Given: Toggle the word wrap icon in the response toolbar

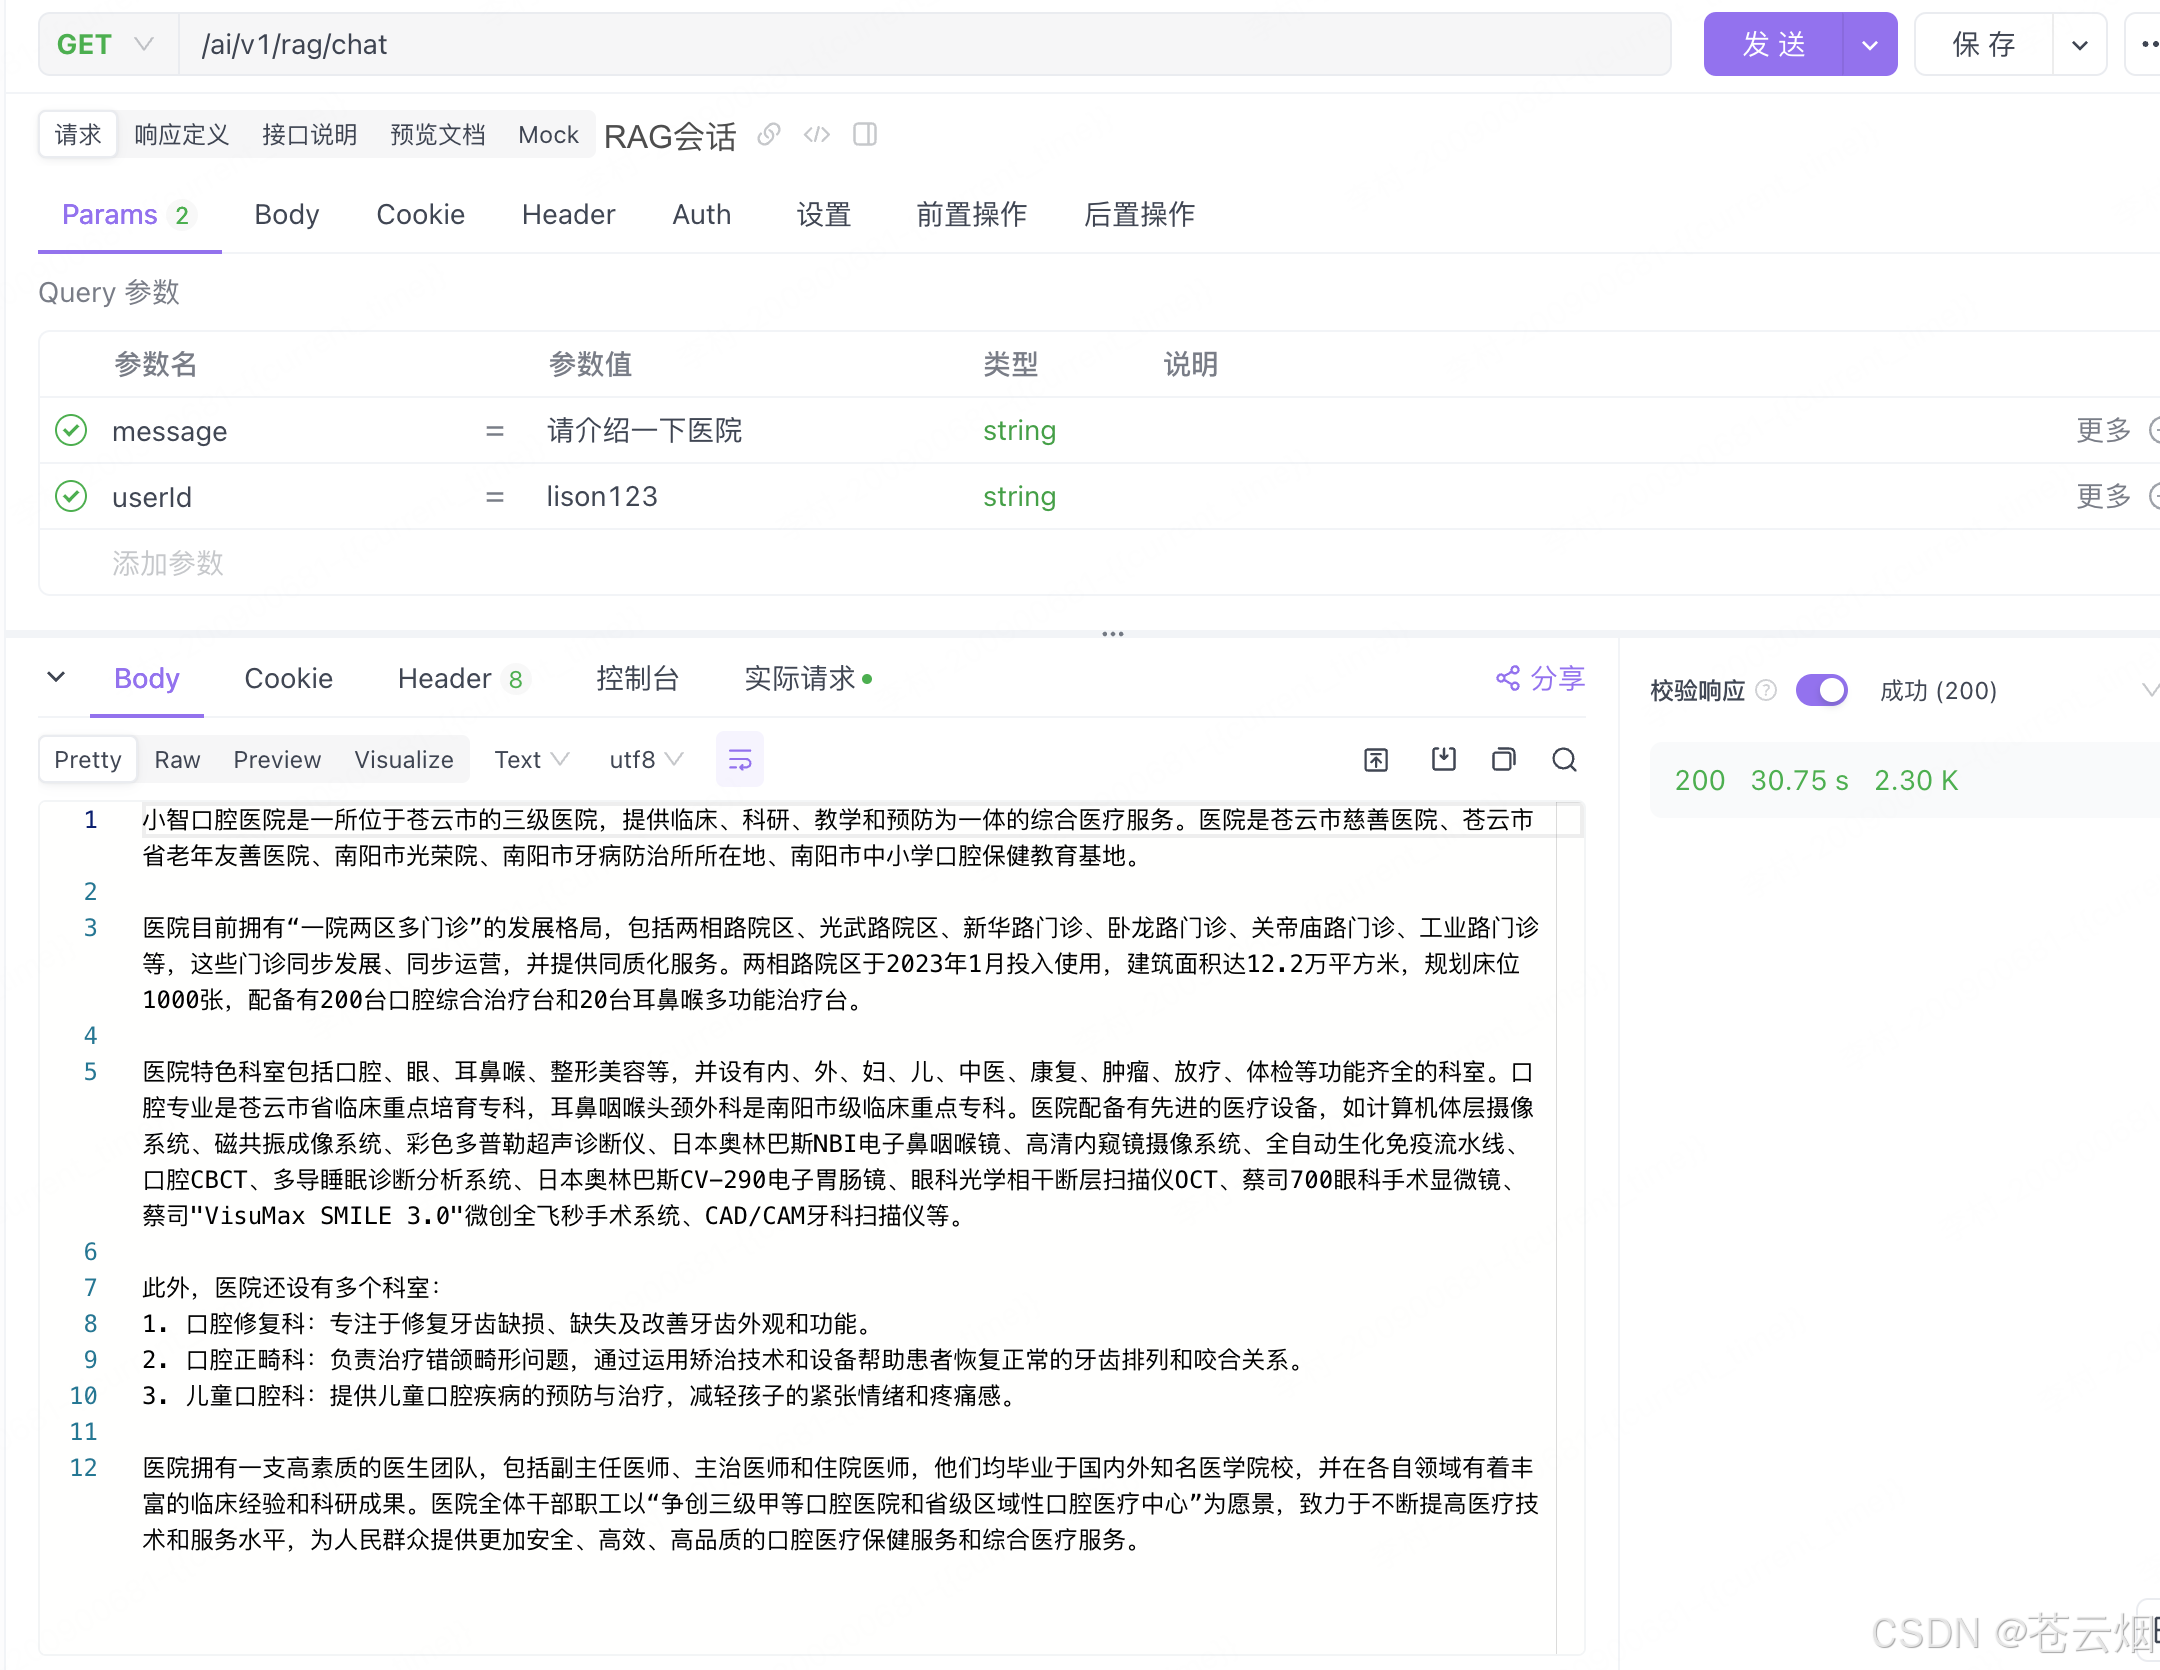Looking at the screenshot, I should [740, 760].
